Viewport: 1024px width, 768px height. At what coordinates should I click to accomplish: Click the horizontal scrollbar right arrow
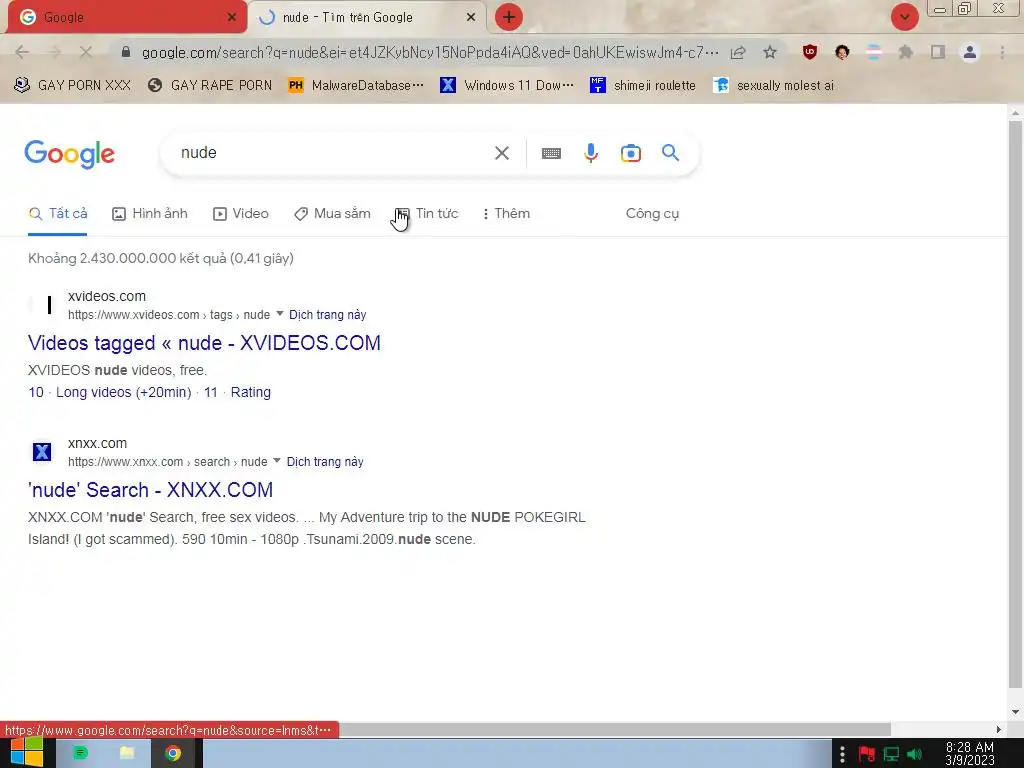(x=999, y=729)
